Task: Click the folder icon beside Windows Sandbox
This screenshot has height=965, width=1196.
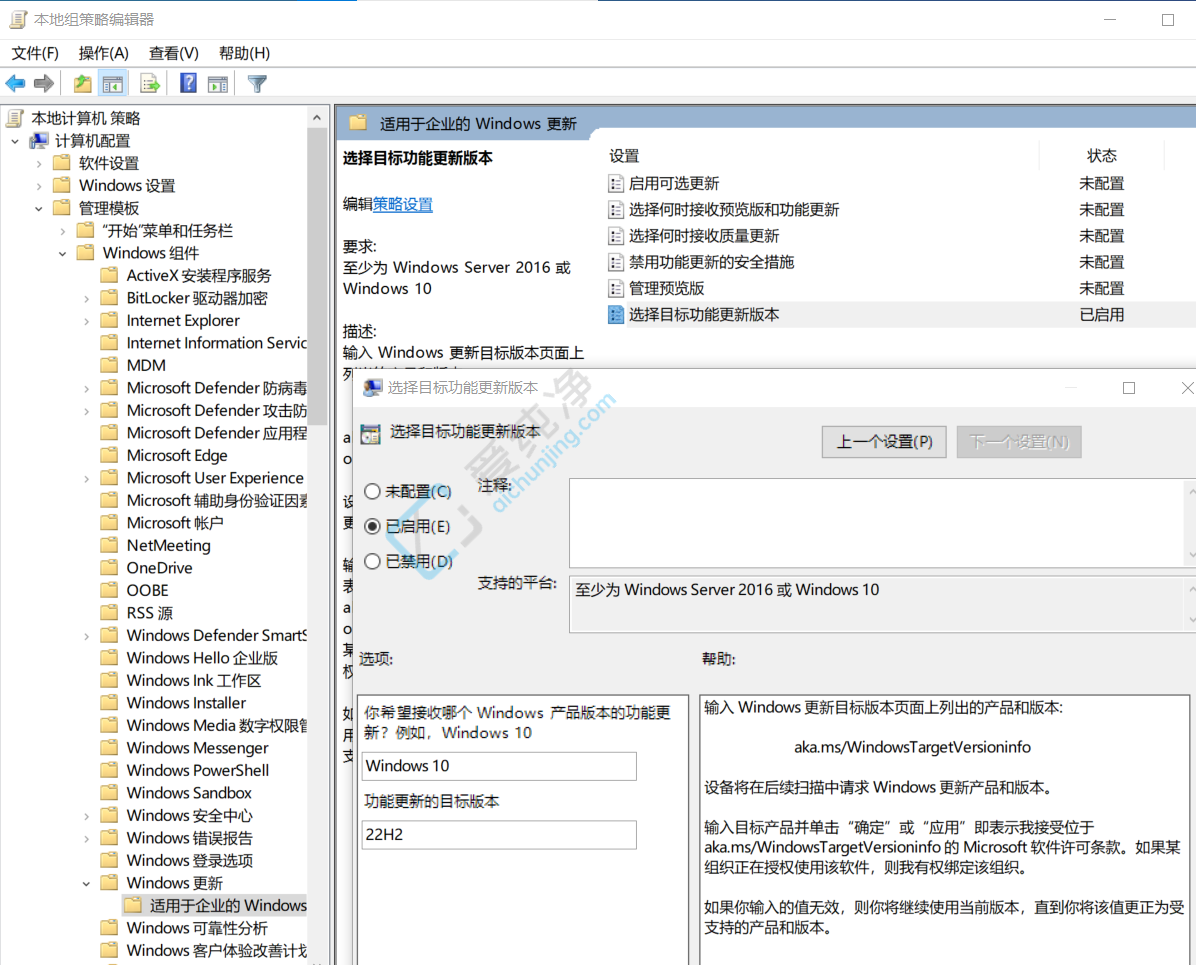Action: [110, 793]
